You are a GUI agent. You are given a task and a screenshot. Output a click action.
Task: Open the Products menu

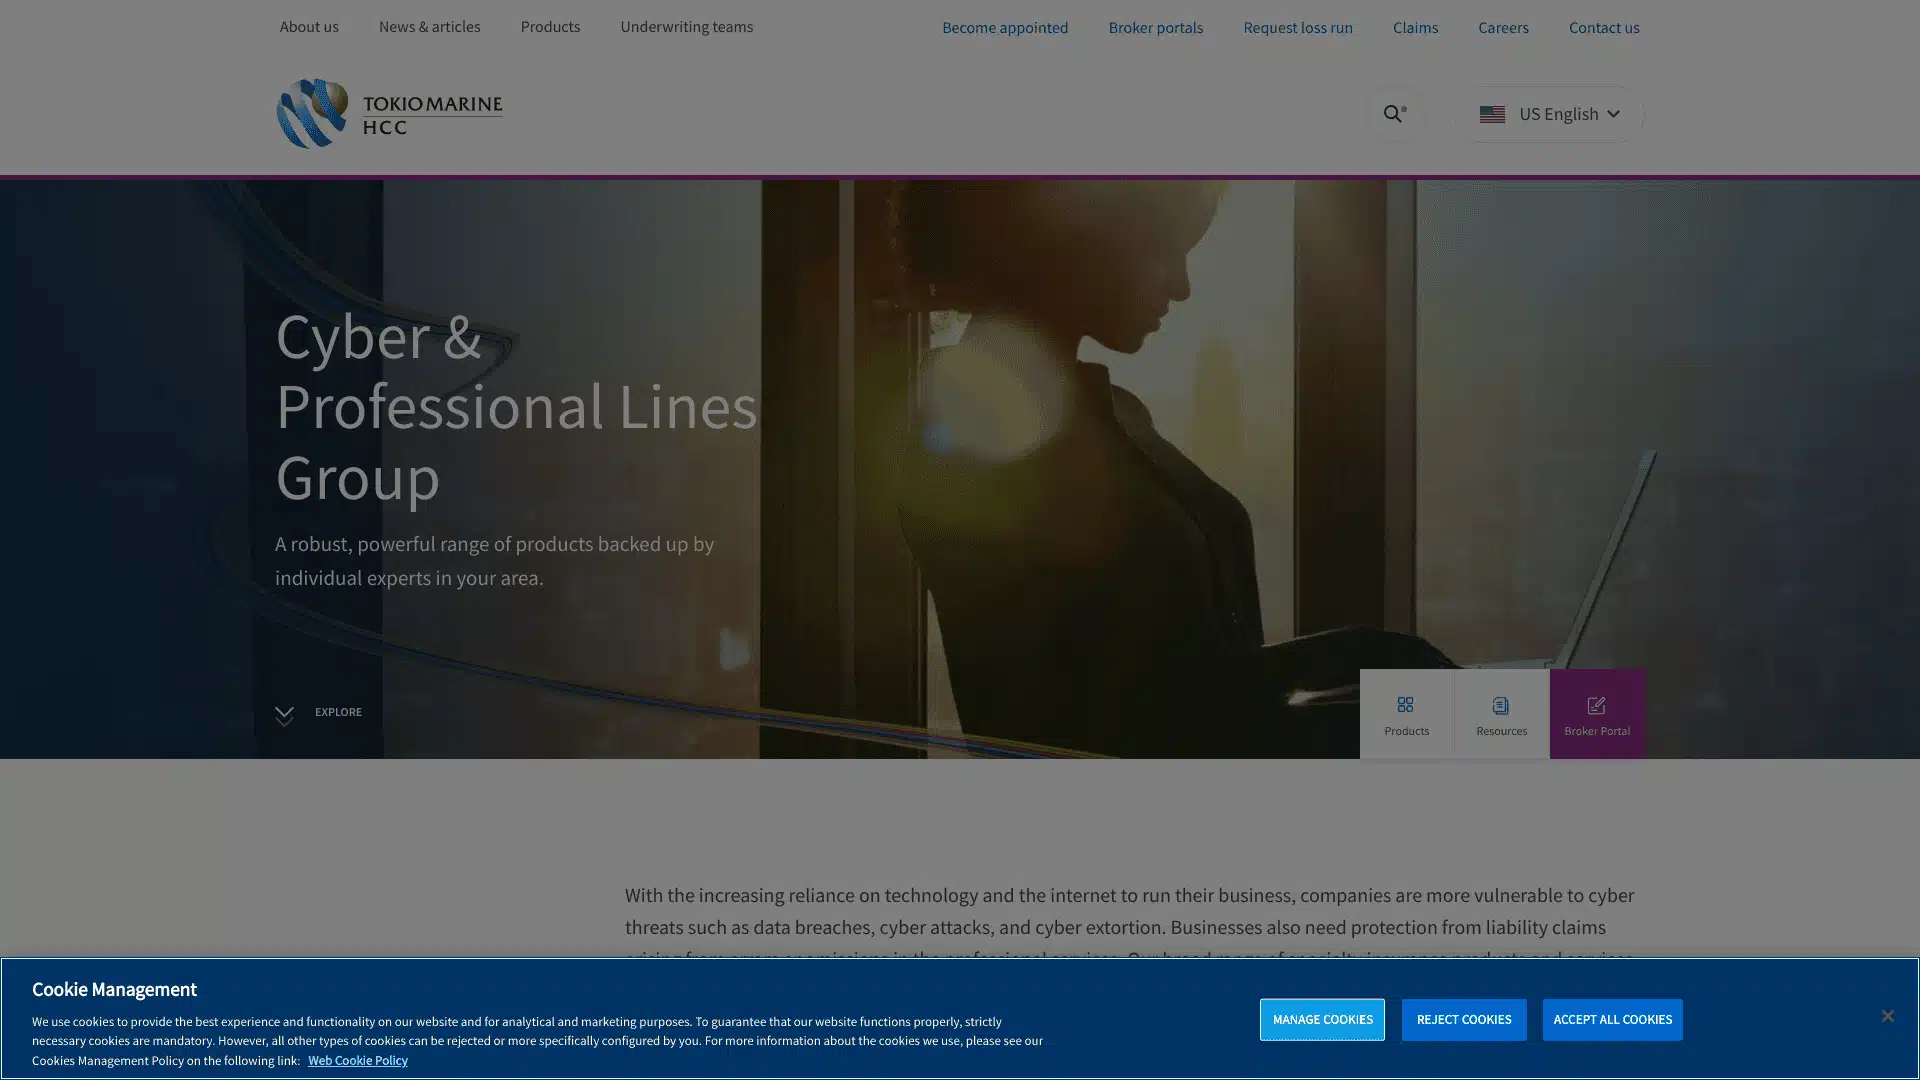tap(549, 27)
